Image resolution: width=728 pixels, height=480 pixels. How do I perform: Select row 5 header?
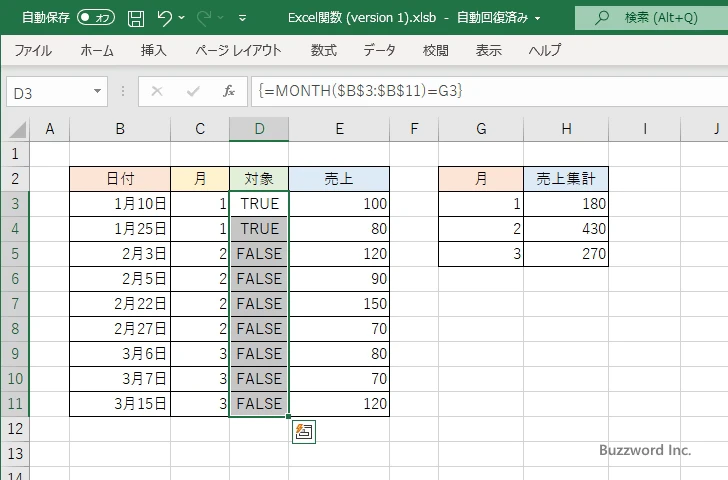[x=15, y=254]
